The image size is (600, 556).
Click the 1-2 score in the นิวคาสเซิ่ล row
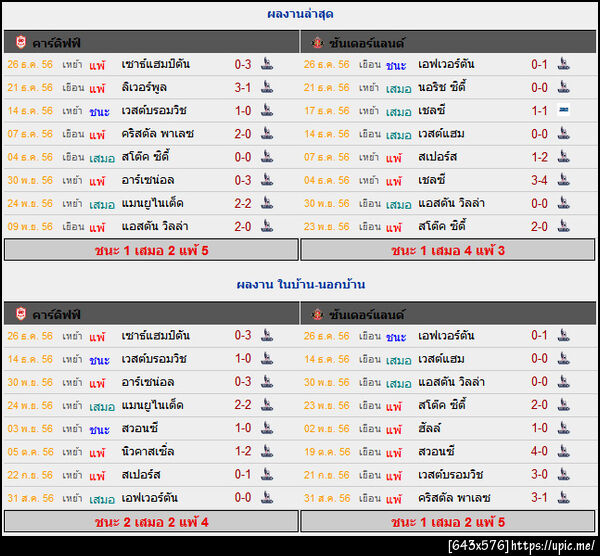pos(243,452)
